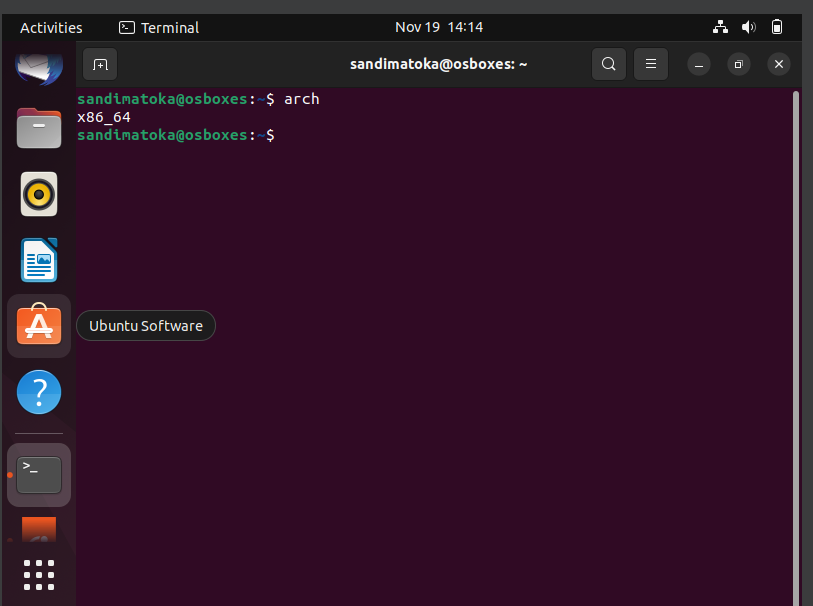
Task: Open the Activities overview
Action: point(51,27)
